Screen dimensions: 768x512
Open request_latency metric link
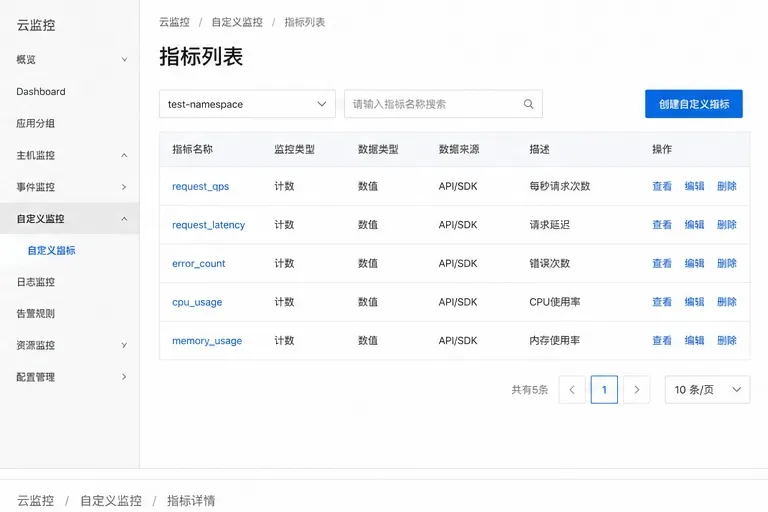pos(208,225)
